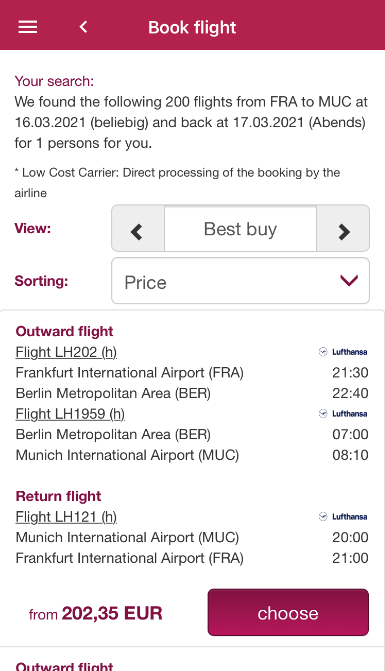
Task: Tap the 21:30 Frankfurt departure time
Action: (x=350, y=372)
